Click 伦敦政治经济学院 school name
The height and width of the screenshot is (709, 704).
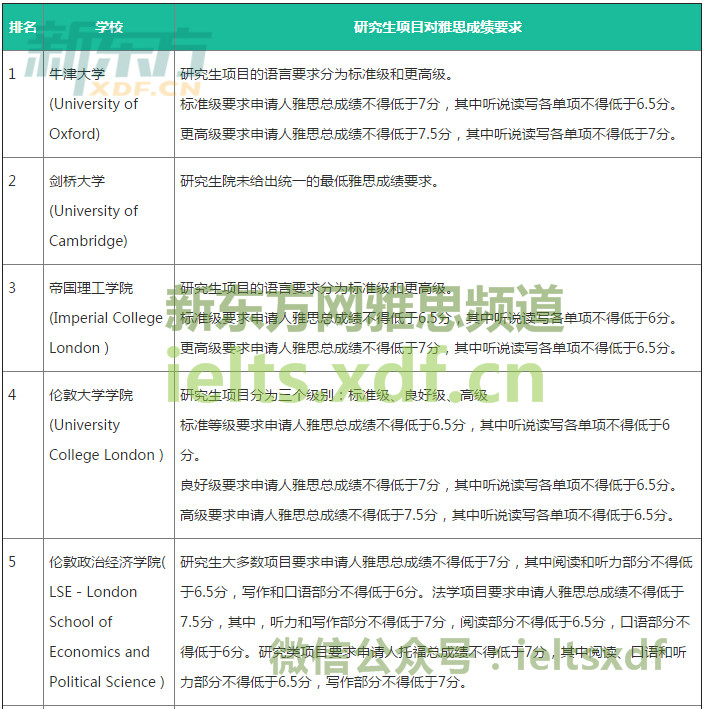(105, 562)
